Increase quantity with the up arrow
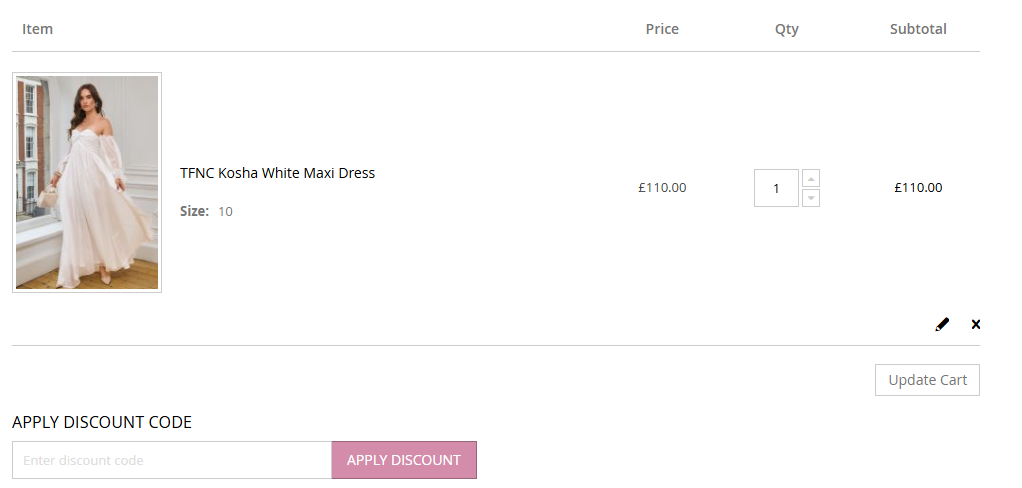Screen dimensions: 1022x488 (811, 178)
